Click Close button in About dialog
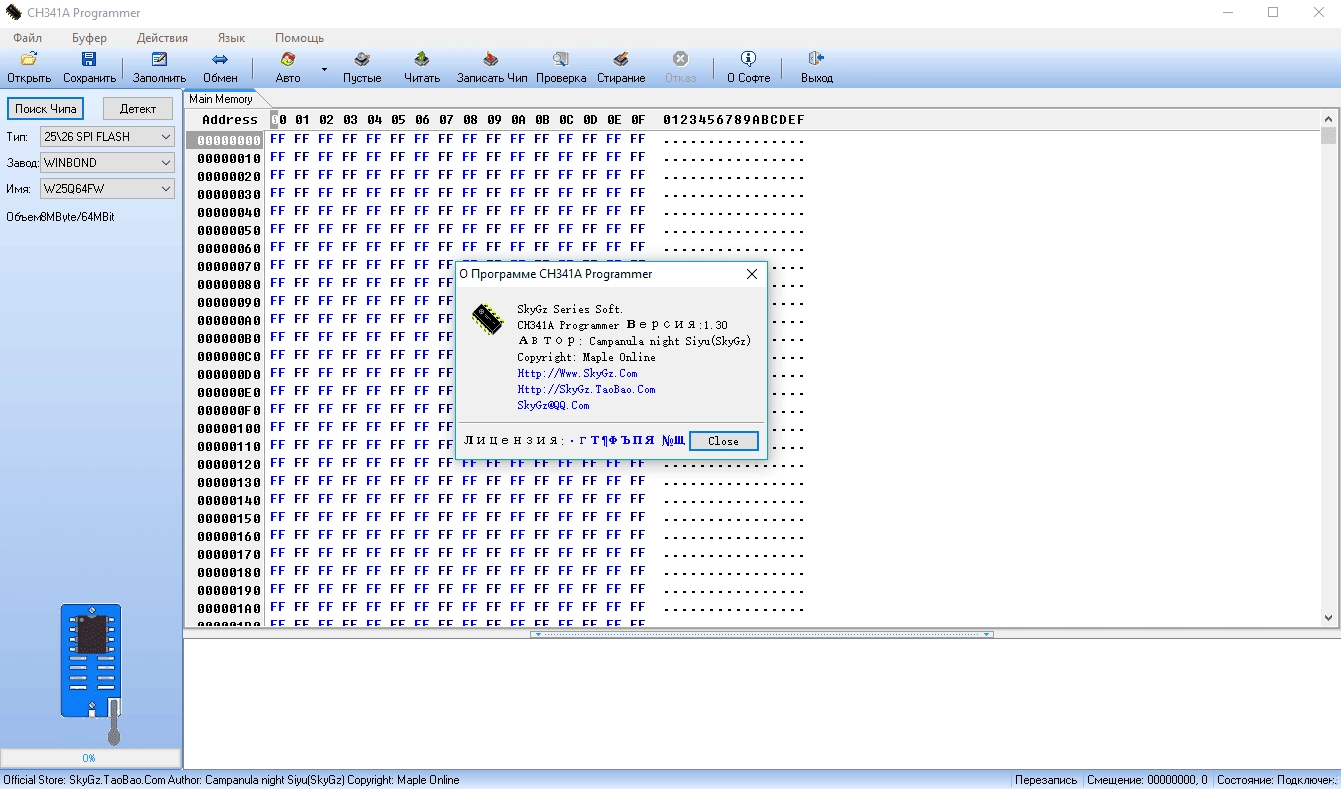 pyautogui.click(x=723, y=441)
